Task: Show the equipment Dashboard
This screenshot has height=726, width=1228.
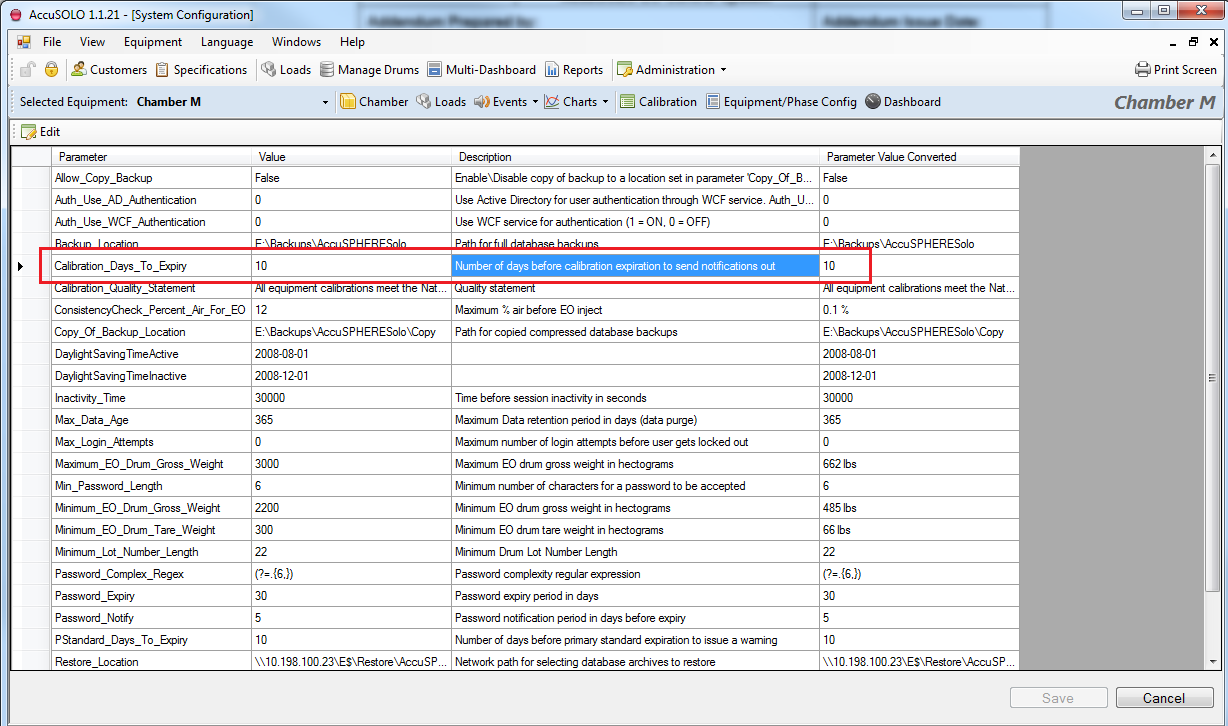Action: 902,102
